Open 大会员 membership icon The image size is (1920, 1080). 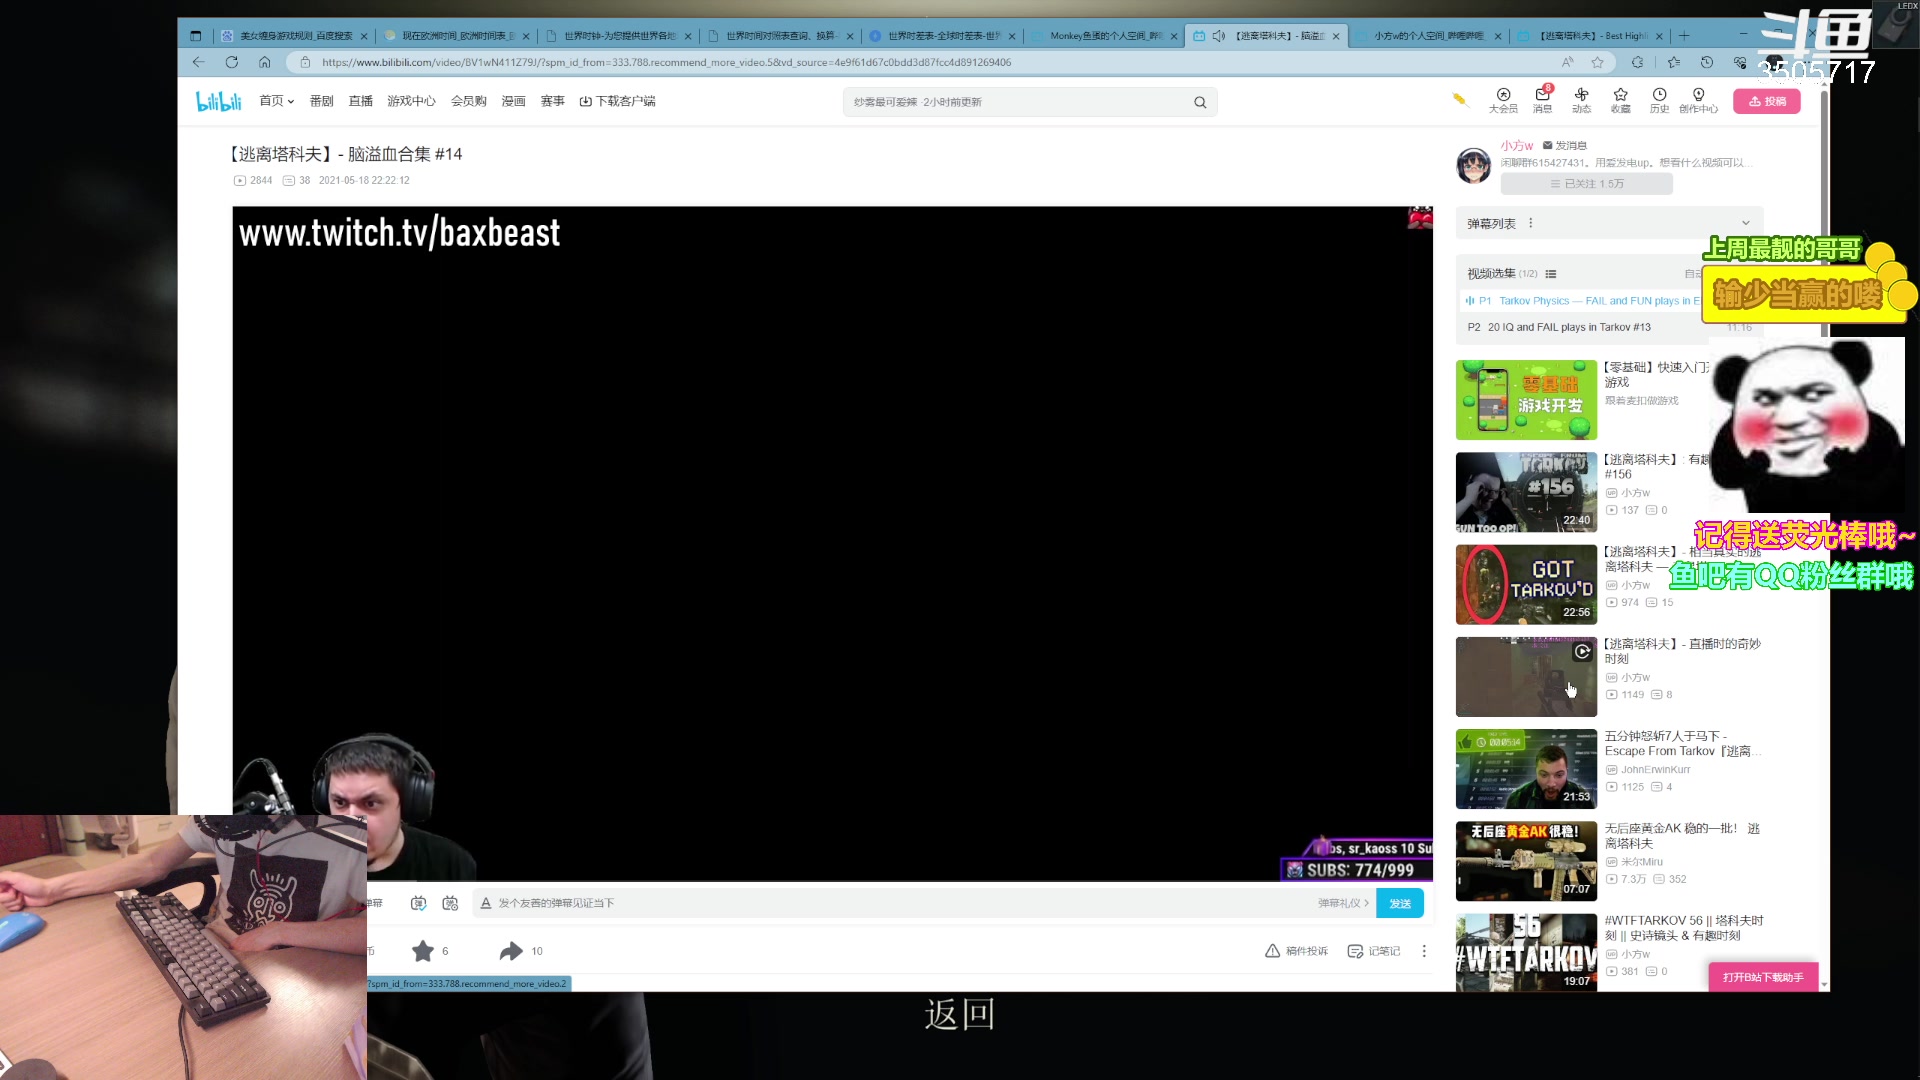click(x=1503, y=100)
